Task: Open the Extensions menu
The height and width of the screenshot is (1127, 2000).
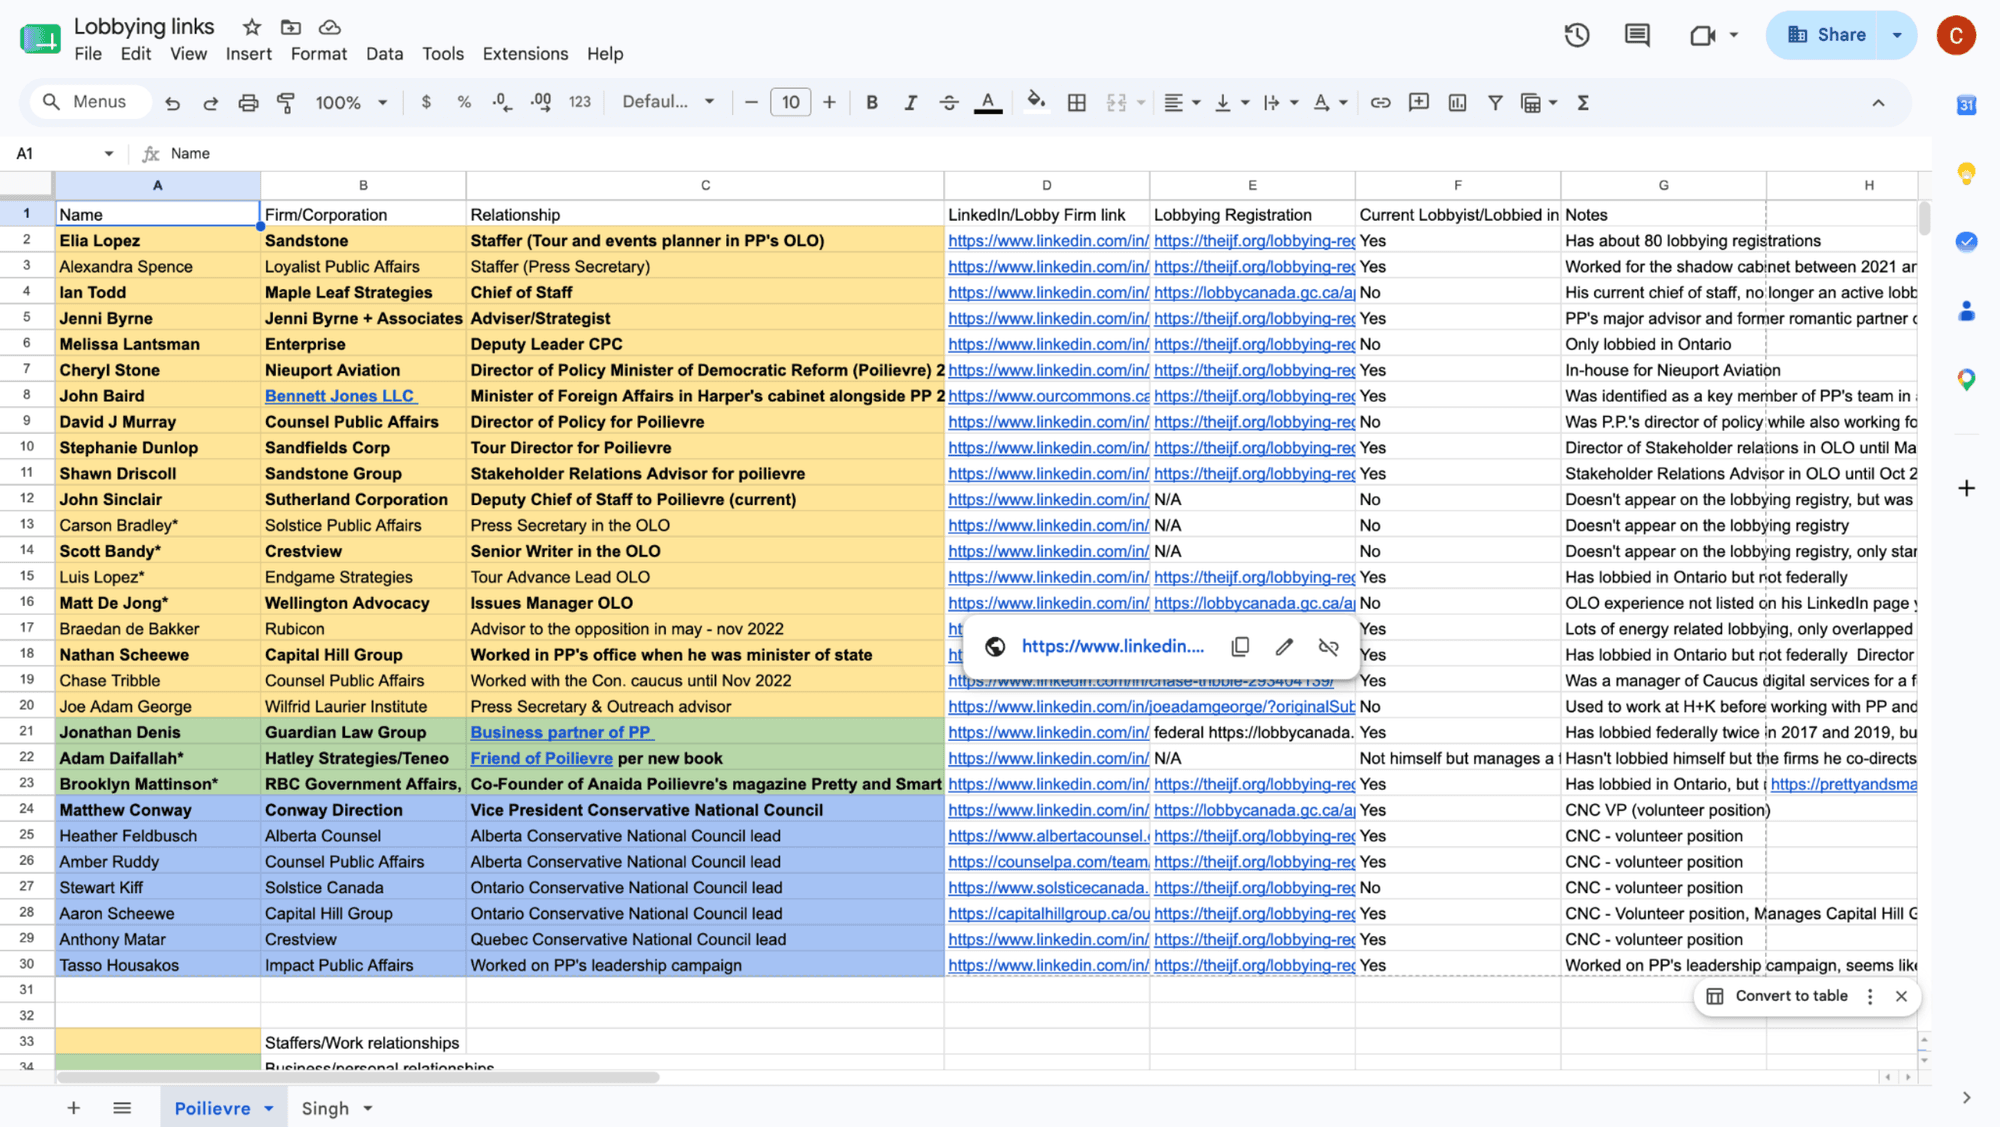Action: point(525,54)
